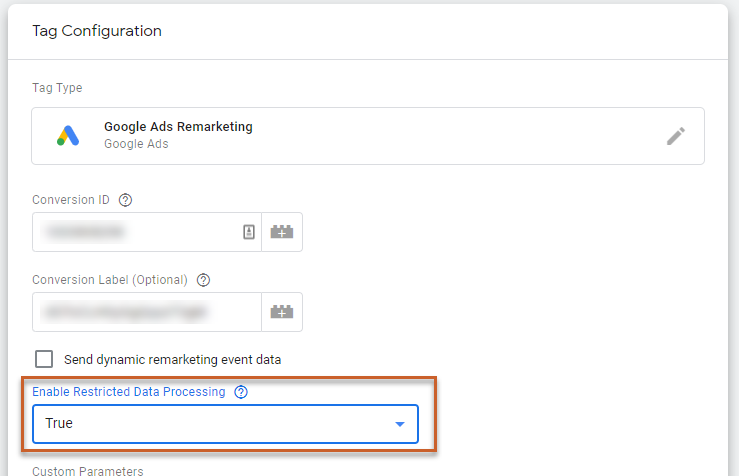Image resolution: width=739 pixels, height=476 pixels.
Task: Open variable picker beside Conversion Label field
Action: pos(282,312)
